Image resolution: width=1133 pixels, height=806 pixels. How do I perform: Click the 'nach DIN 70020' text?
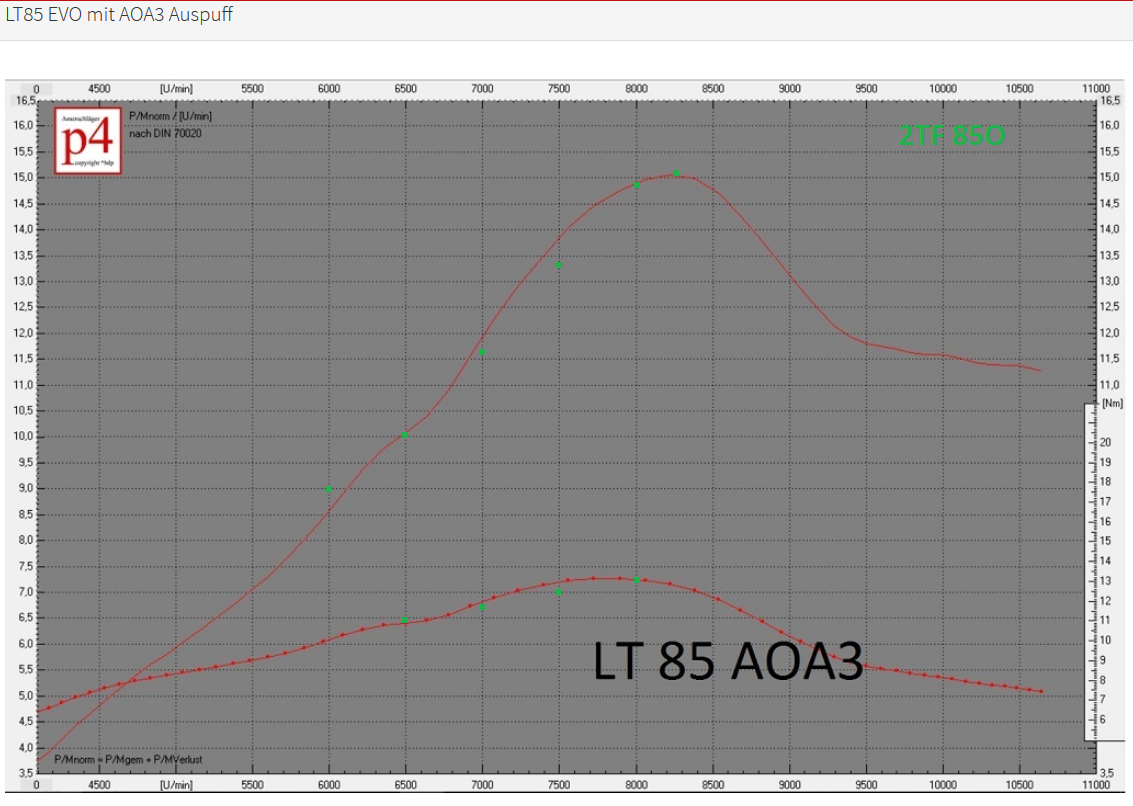[x=165, y=132]
